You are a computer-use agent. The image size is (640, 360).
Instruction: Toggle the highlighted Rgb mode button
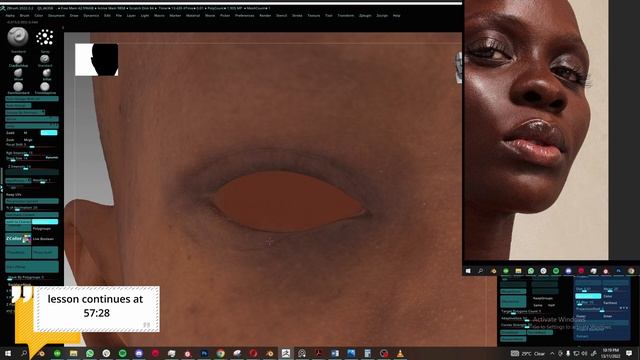click(x=49, y=133)
